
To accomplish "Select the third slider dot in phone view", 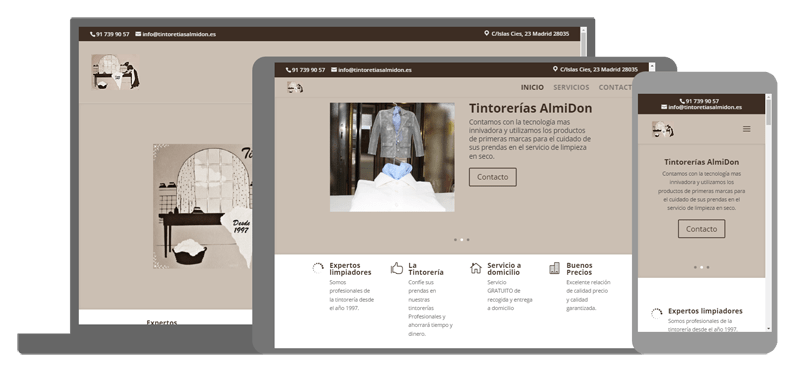I will point(708,267).
